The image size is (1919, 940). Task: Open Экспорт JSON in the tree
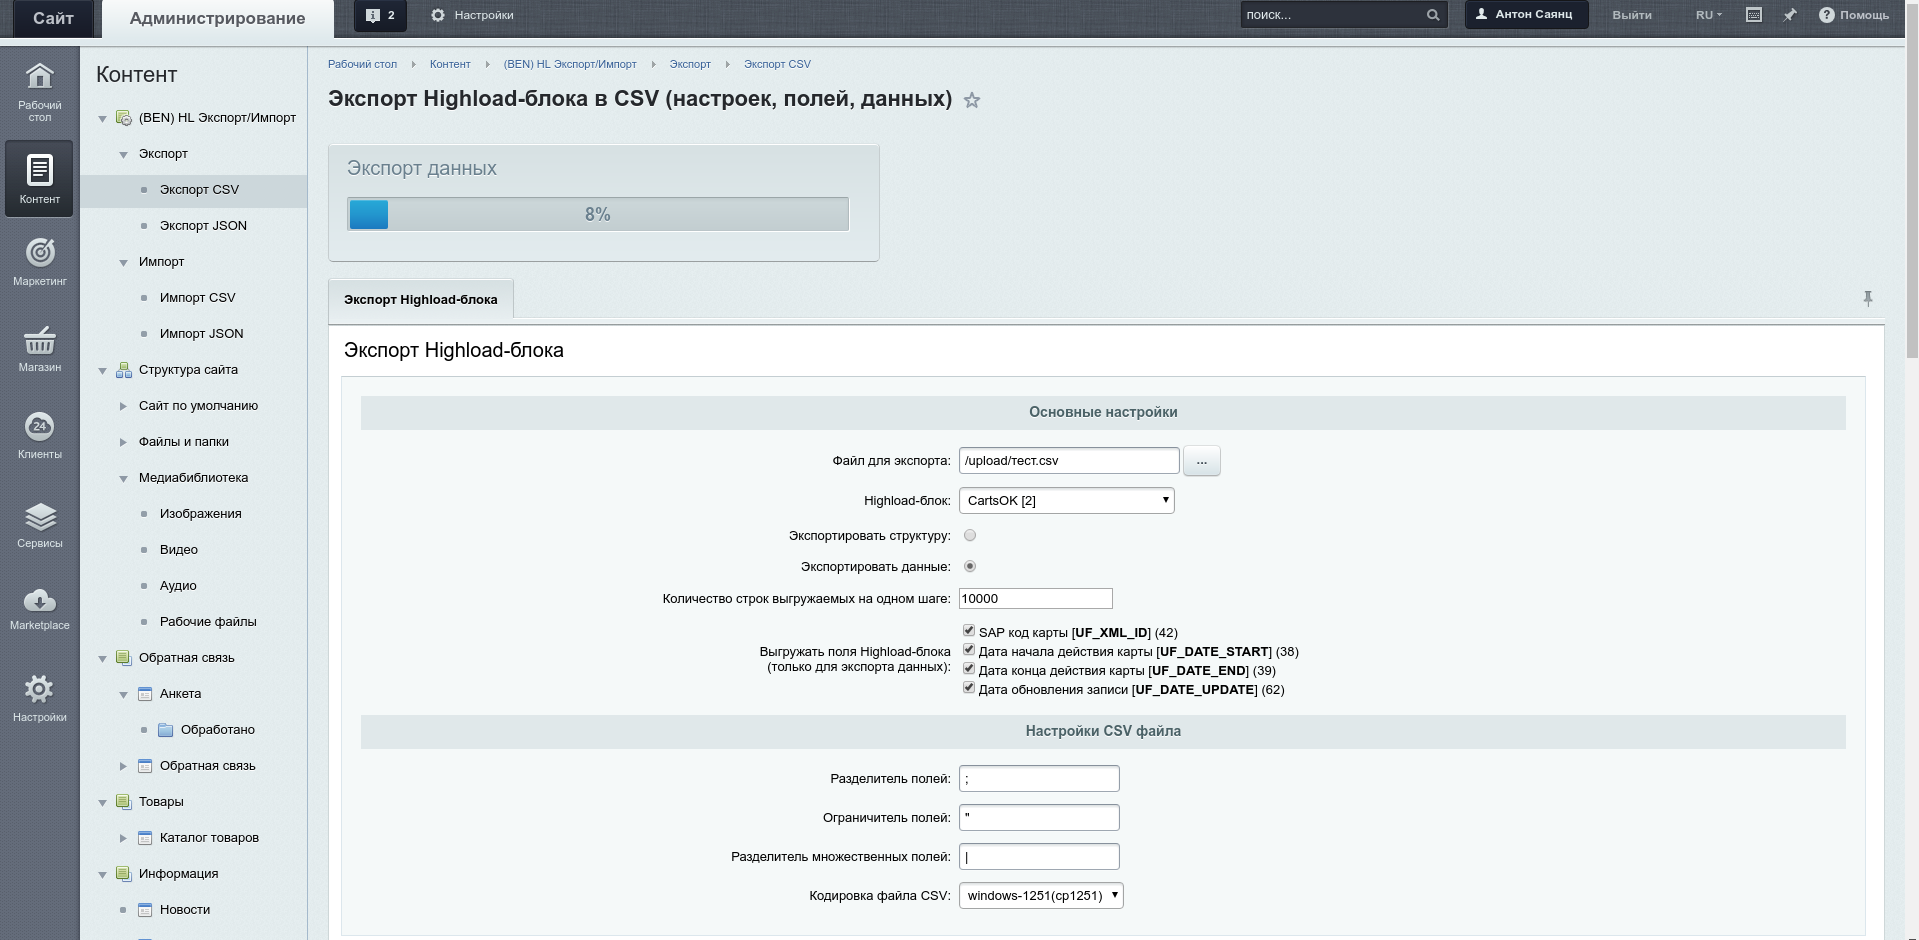click(x=203, y=226)
